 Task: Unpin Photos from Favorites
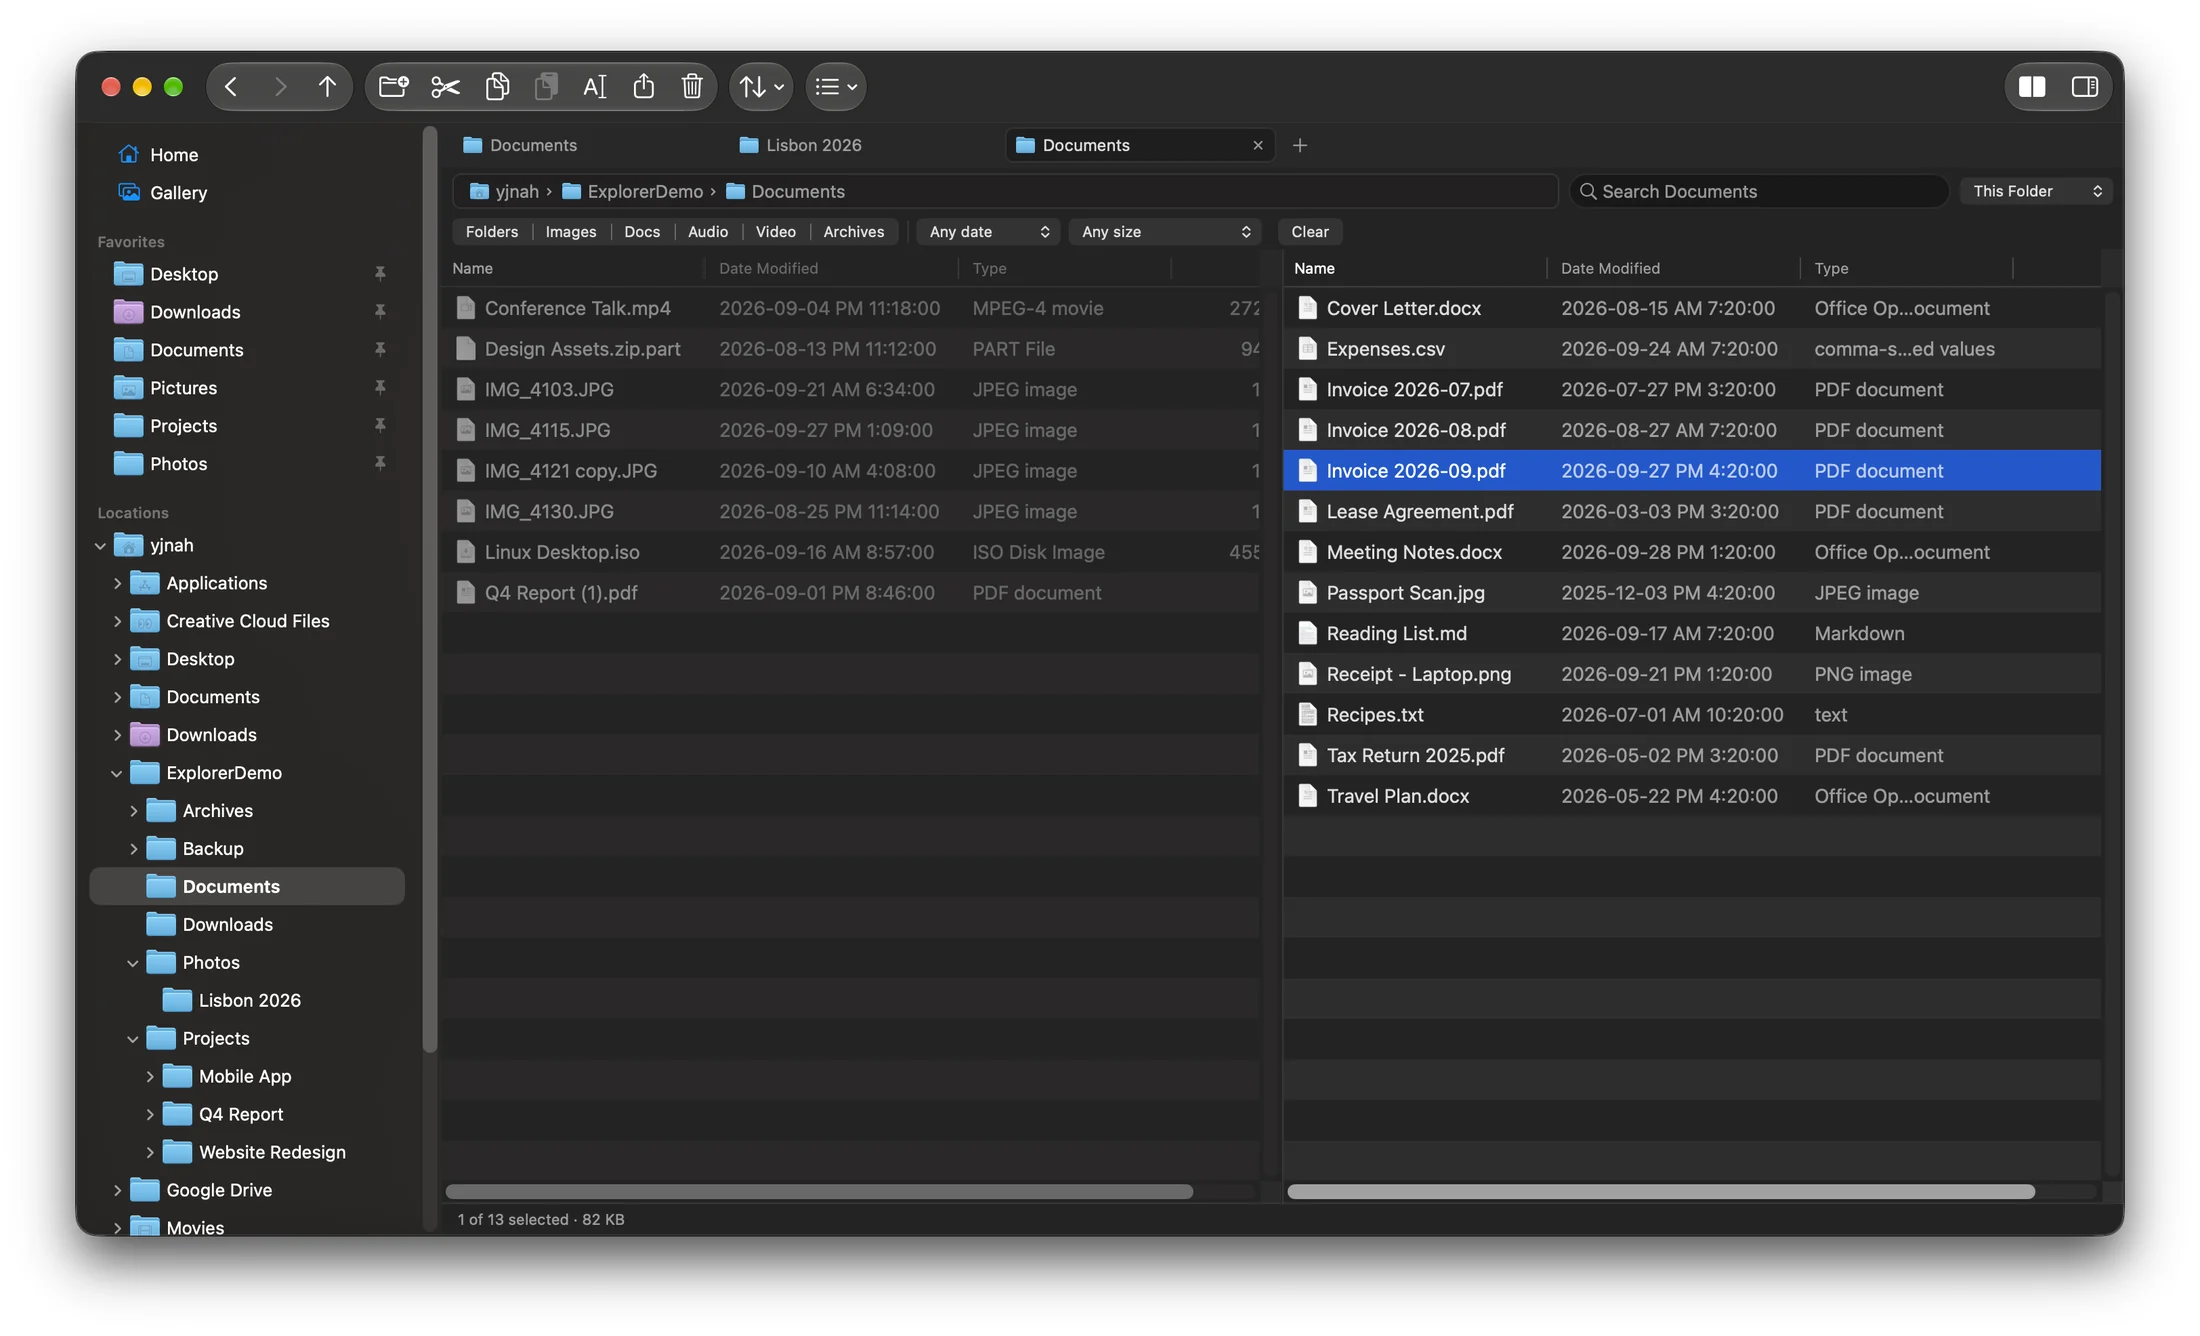(380, 464)
